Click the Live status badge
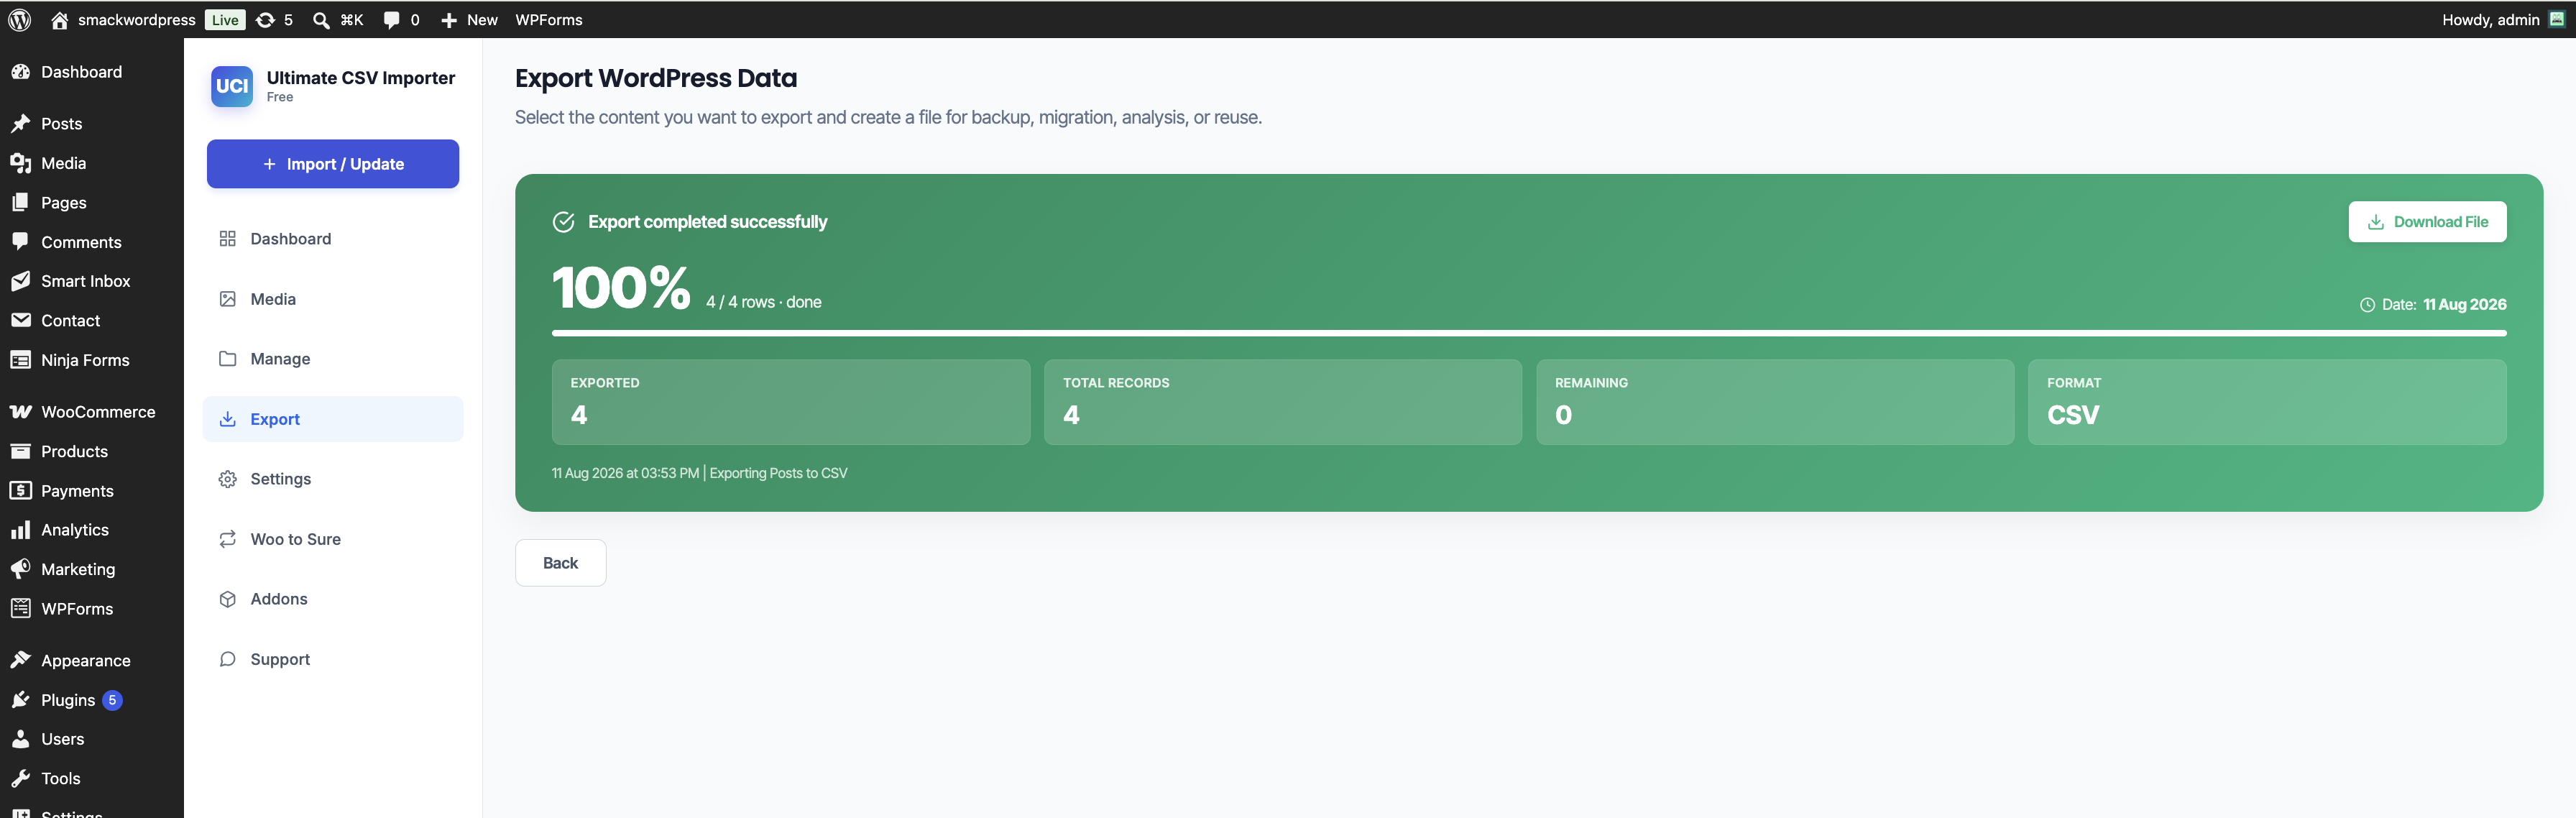This screenshot has width=2576, height=818. (225, 20)
